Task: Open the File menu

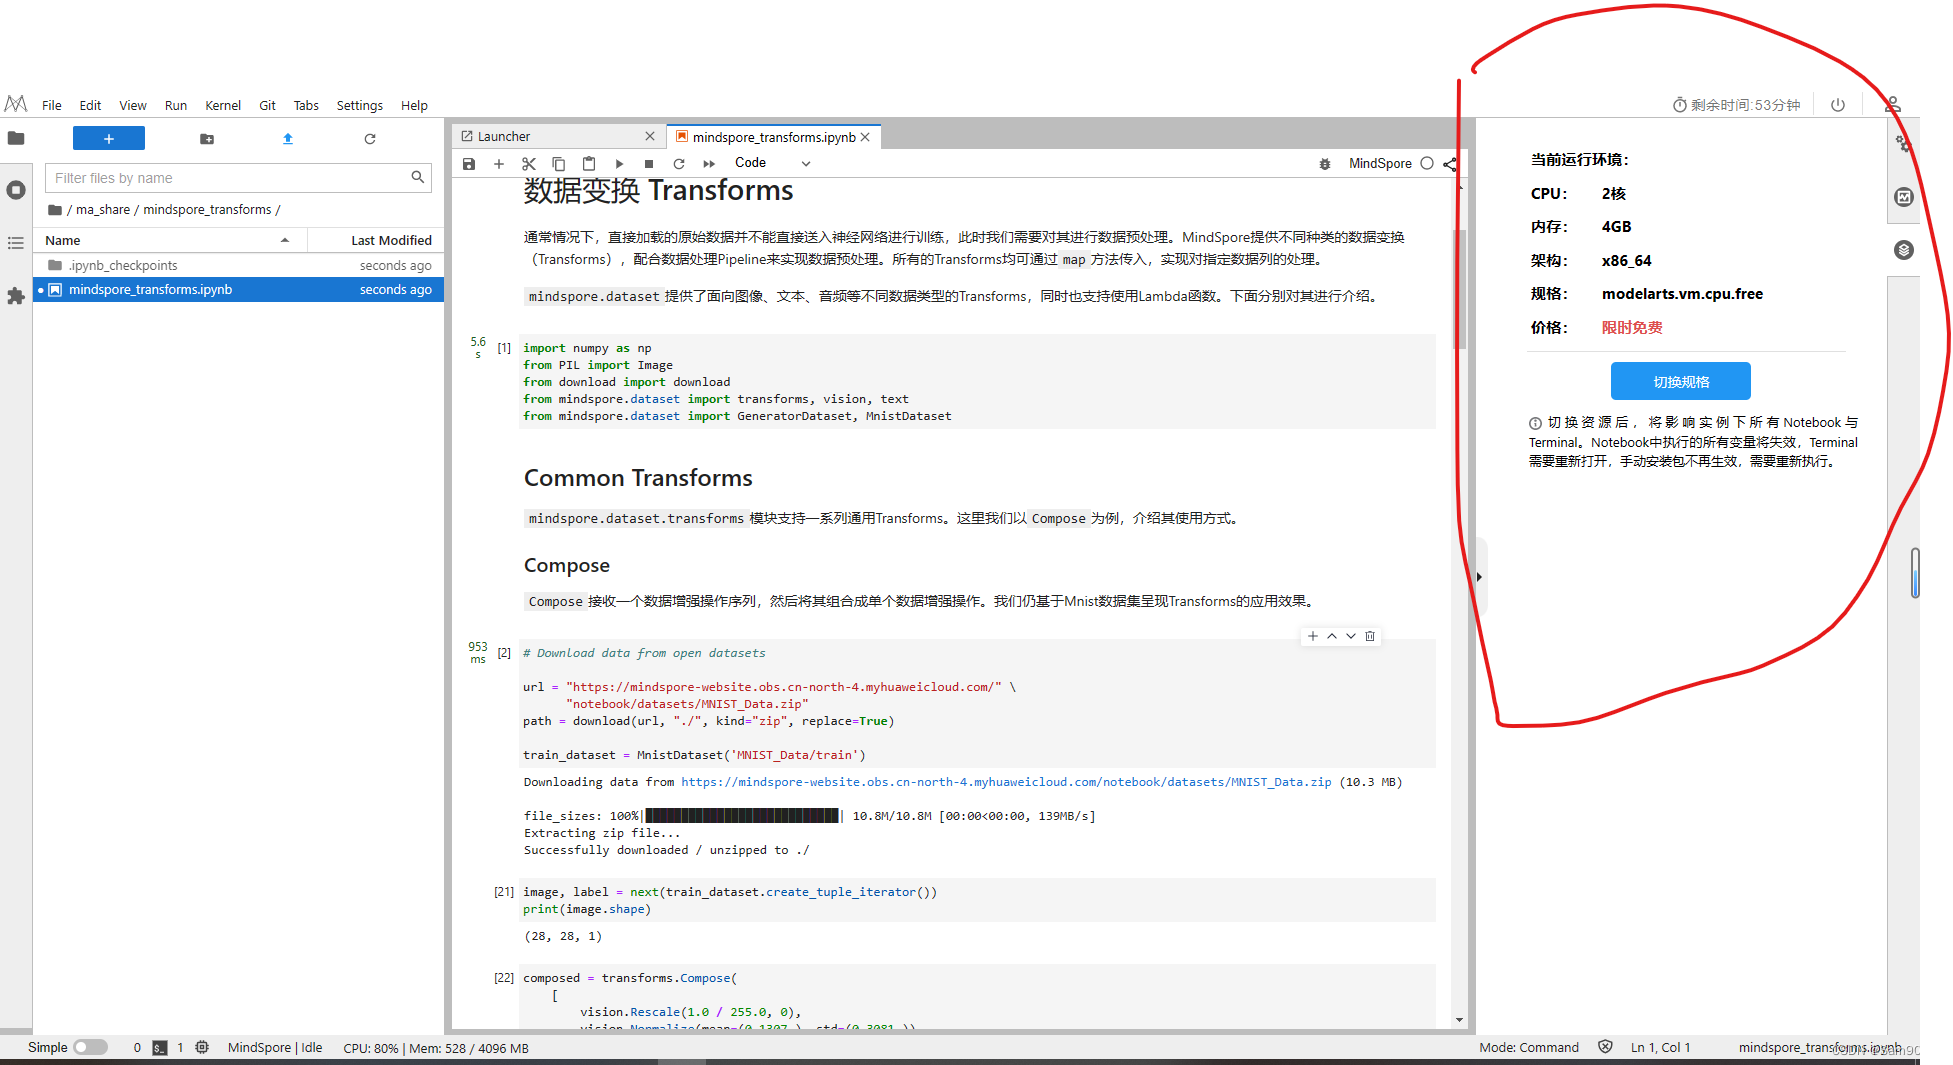Action: coord(52,105)
